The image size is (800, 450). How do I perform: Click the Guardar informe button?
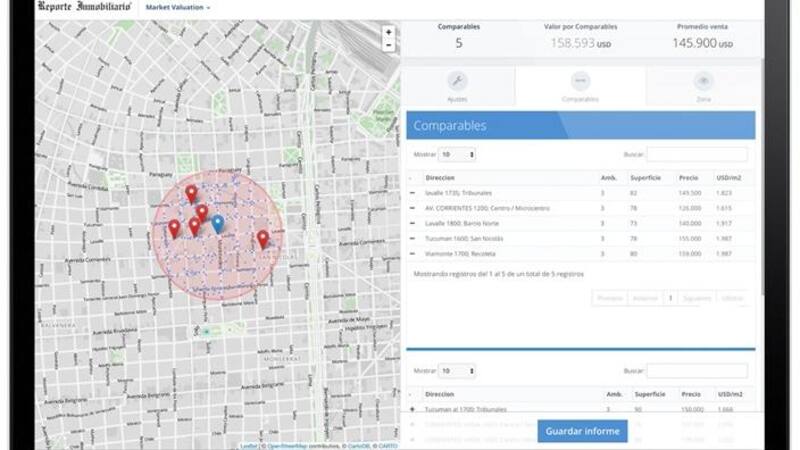click(x=583, y=431)
